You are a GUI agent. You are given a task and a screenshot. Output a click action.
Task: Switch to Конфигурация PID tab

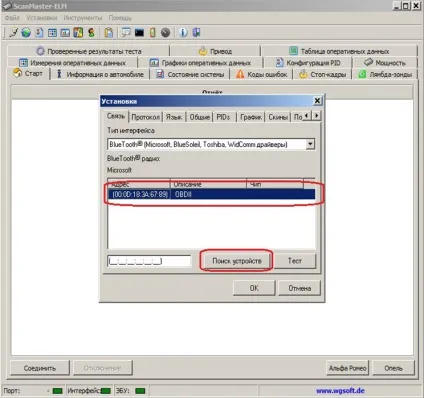[308, 63]
